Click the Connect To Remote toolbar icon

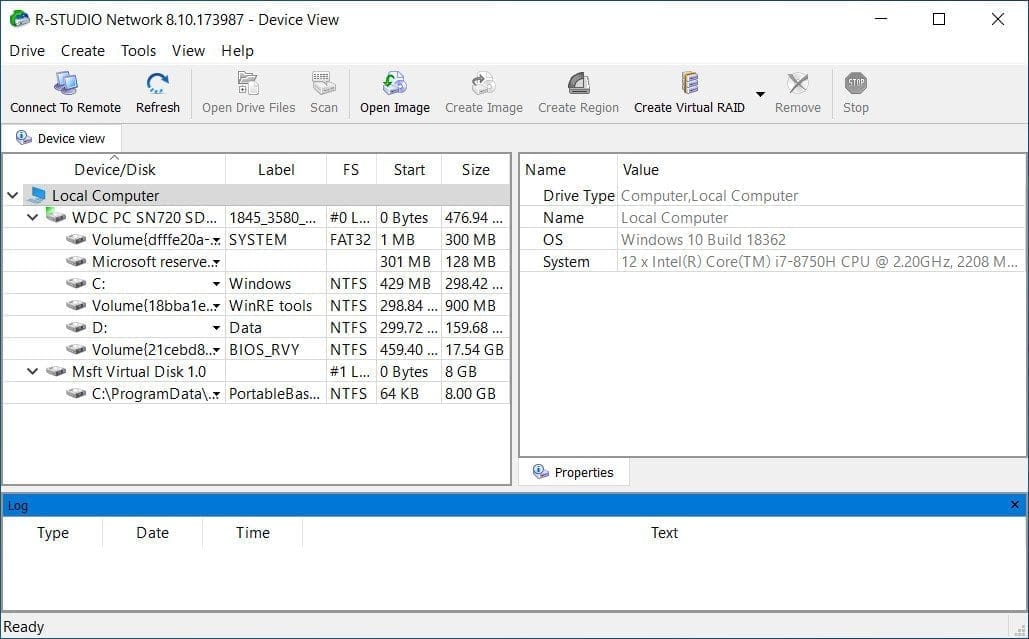pos(66,83)
